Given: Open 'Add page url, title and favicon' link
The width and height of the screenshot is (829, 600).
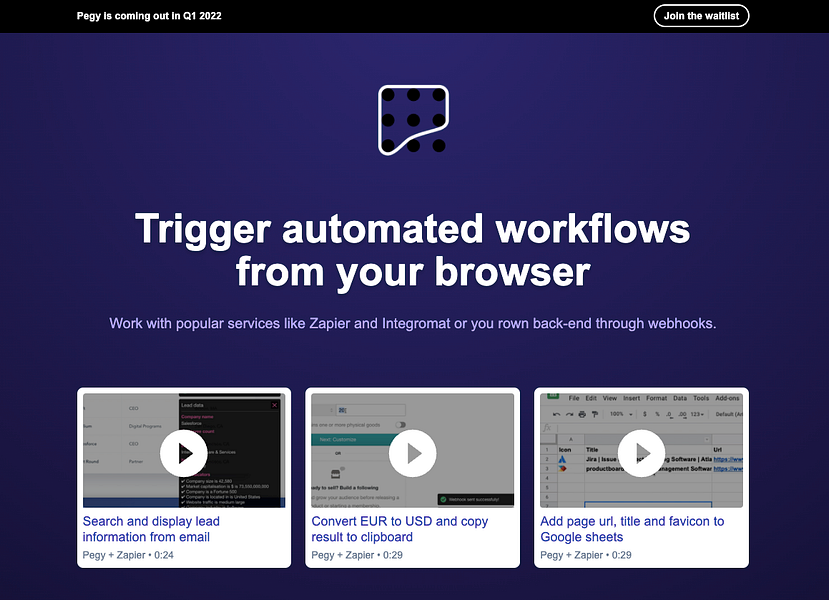Looking at the screenshot, I should coord(632,529).
